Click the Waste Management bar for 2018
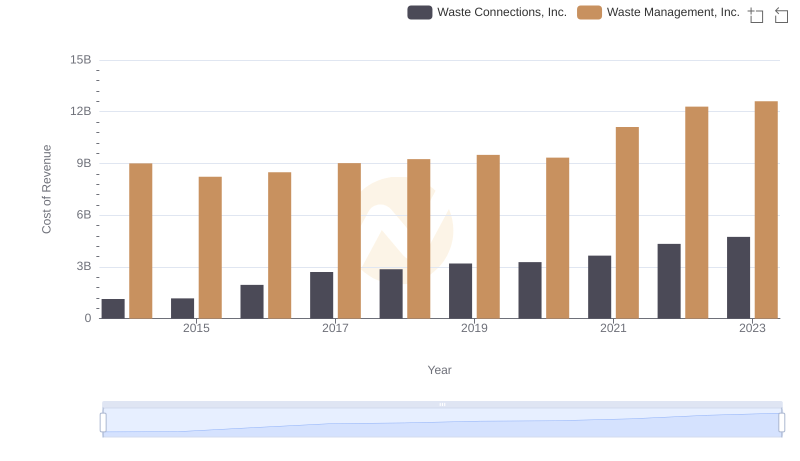800x461 pixels. tap(419, 239)
